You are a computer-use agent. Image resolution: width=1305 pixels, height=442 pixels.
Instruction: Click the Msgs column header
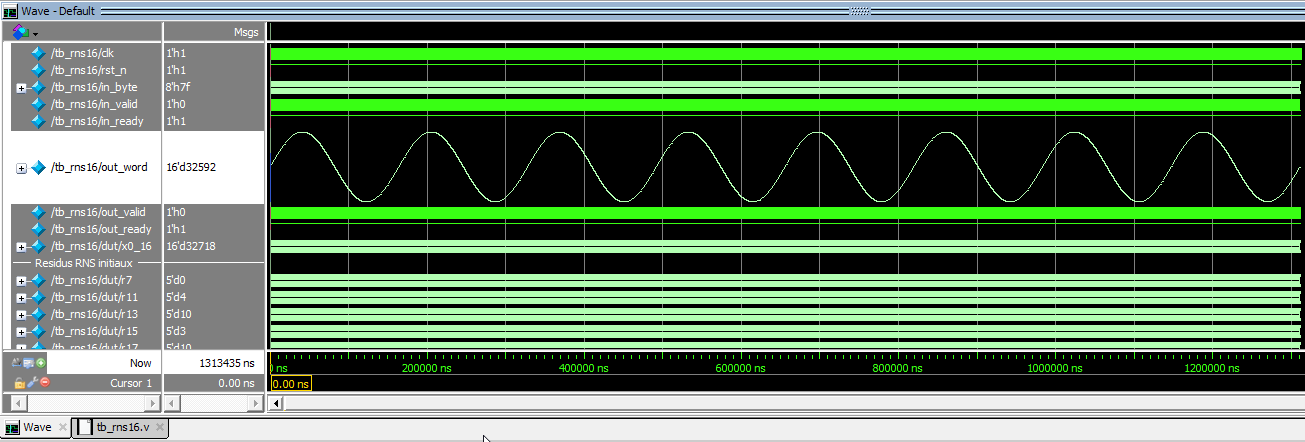point(245,32)
